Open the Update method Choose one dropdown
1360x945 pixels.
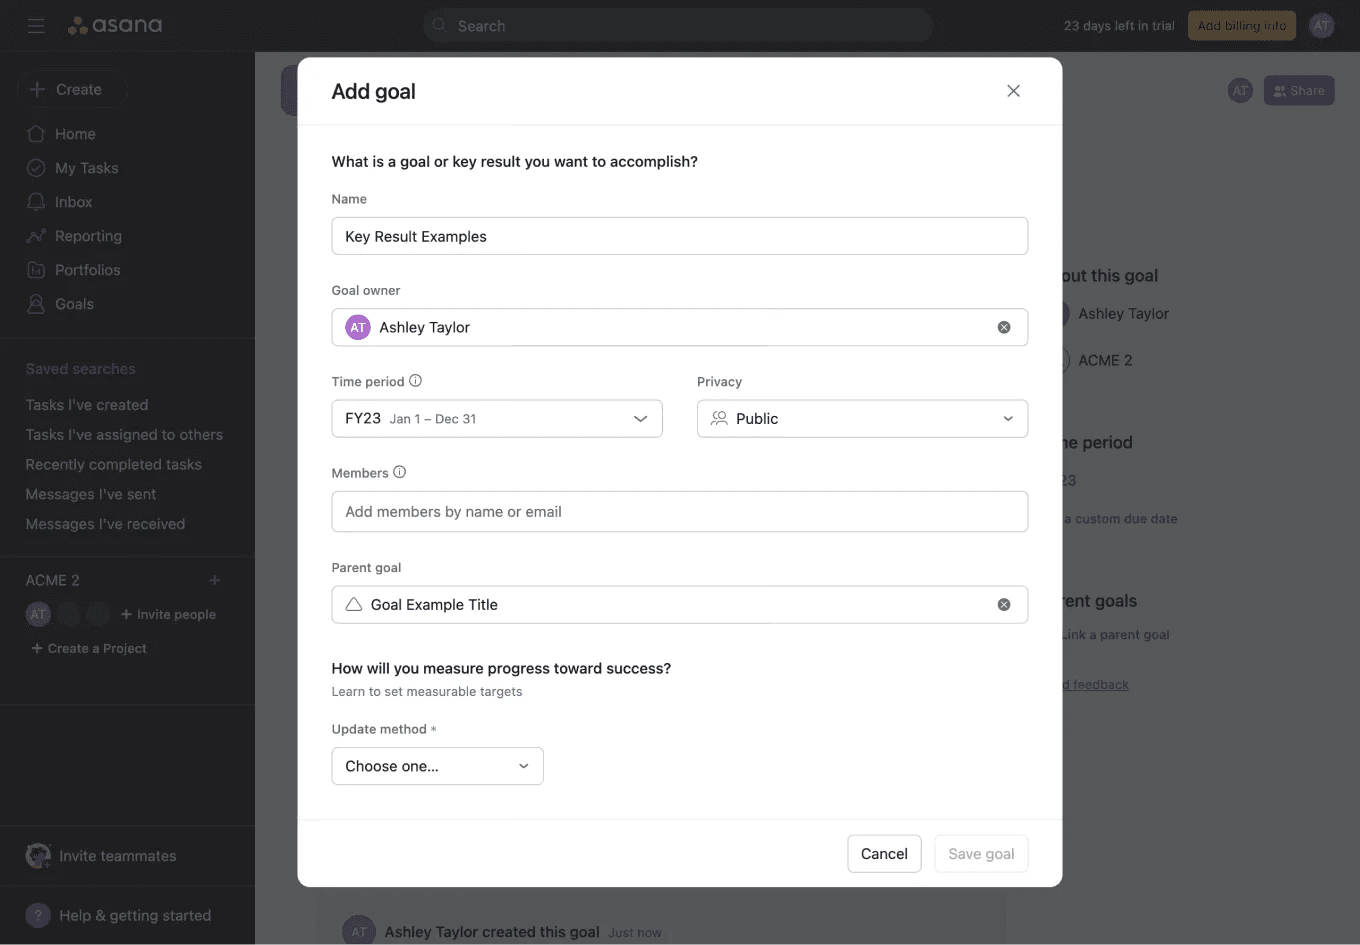tap(437, 765)
